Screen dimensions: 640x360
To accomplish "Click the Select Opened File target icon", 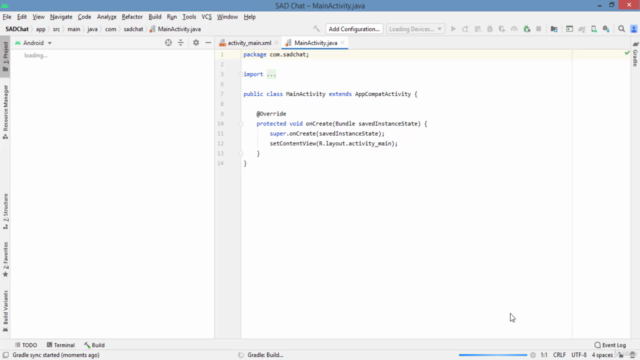I will [x=168, y=42].
